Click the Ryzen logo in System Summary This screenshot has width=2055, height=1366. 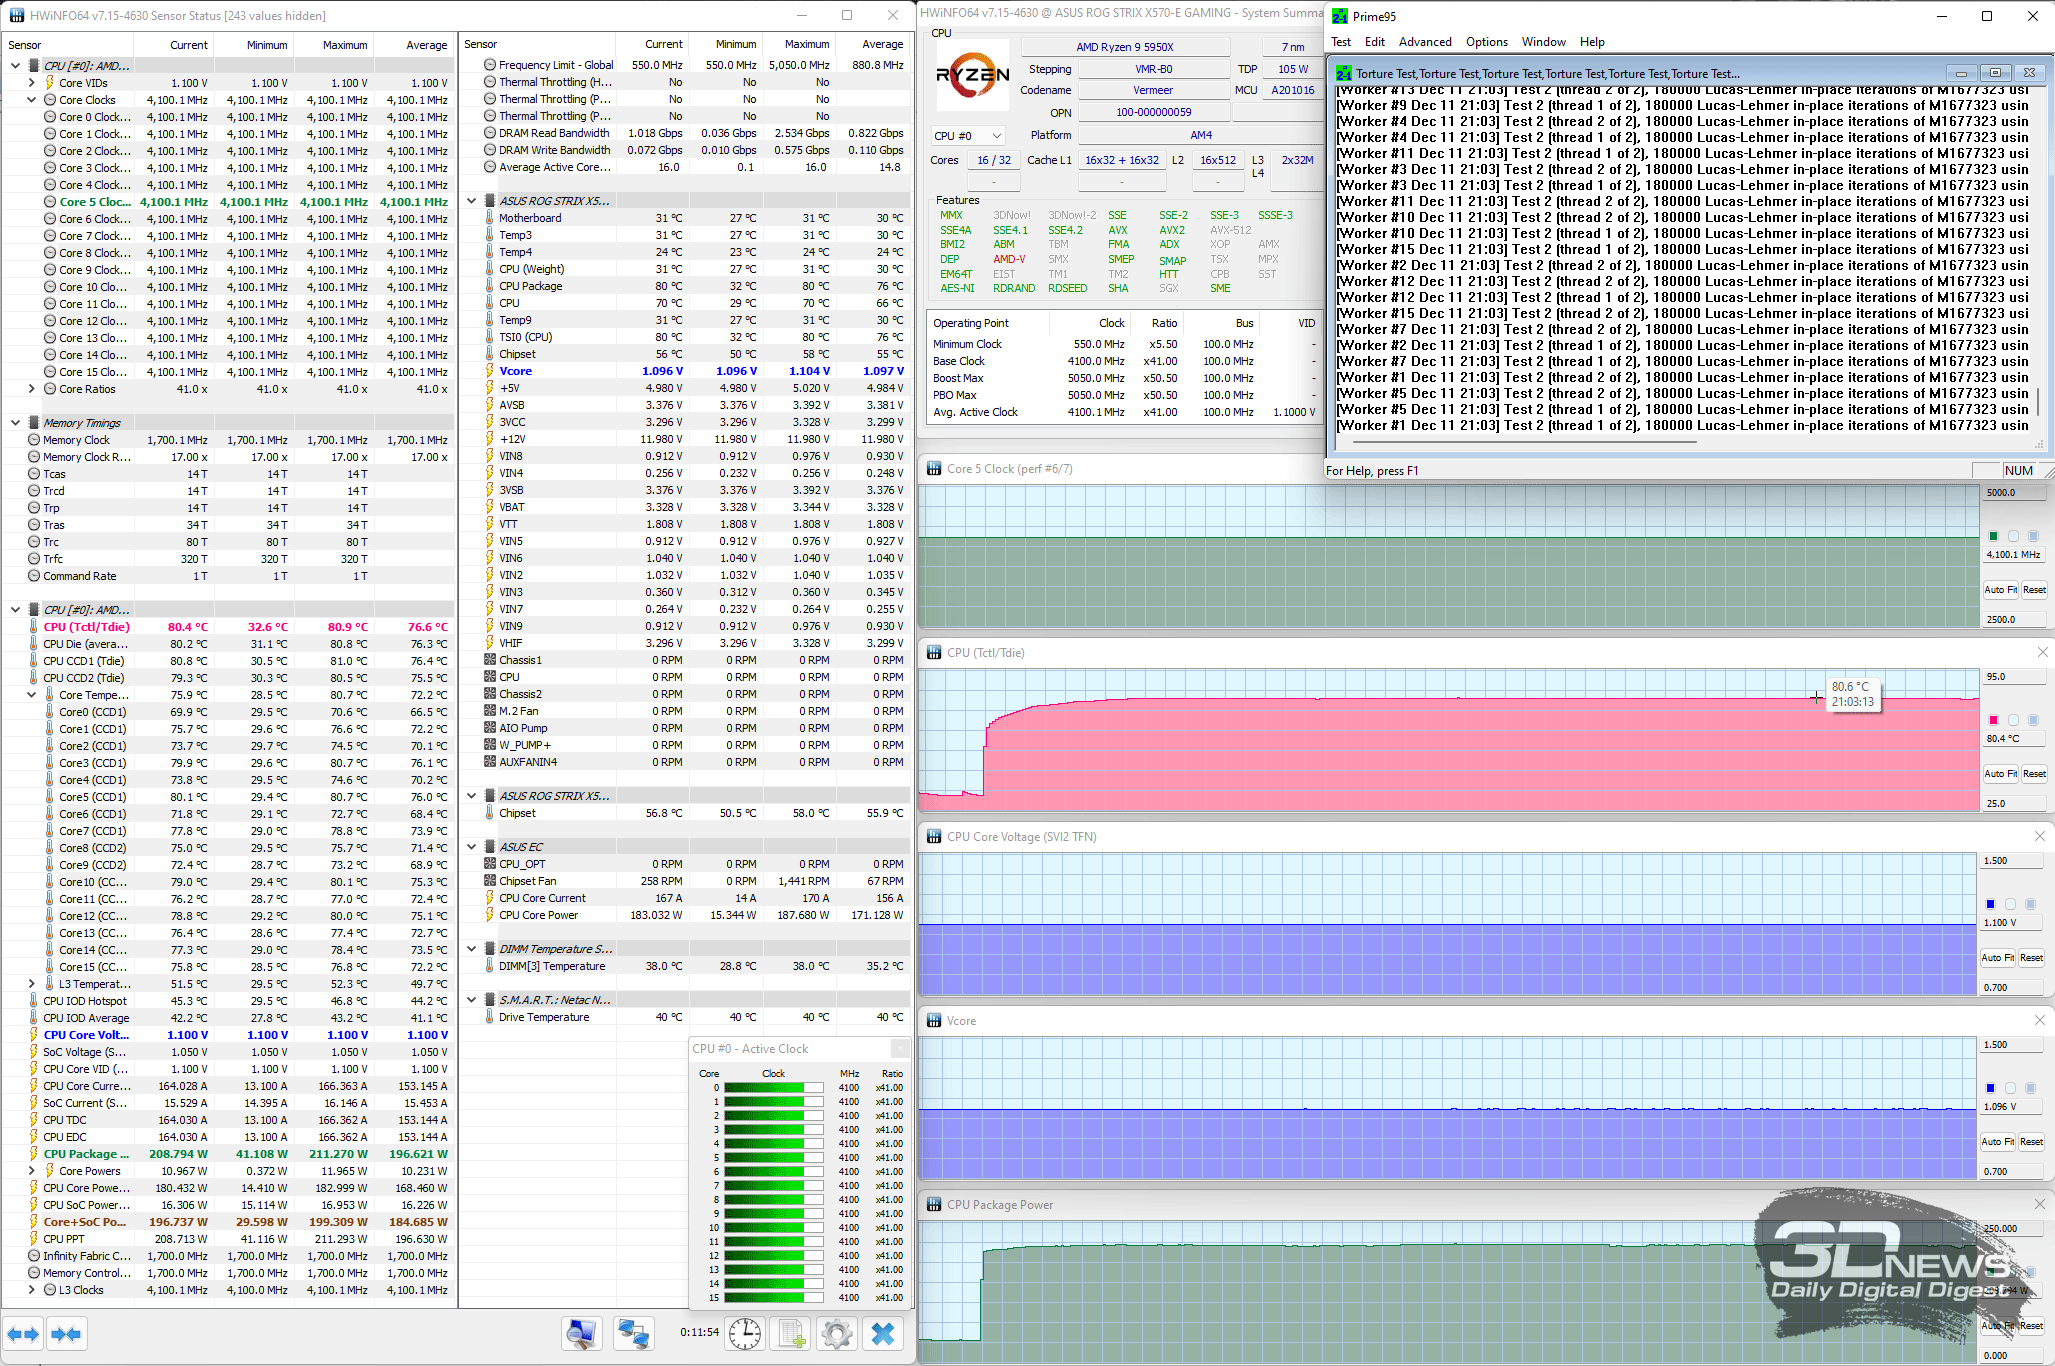972,75
